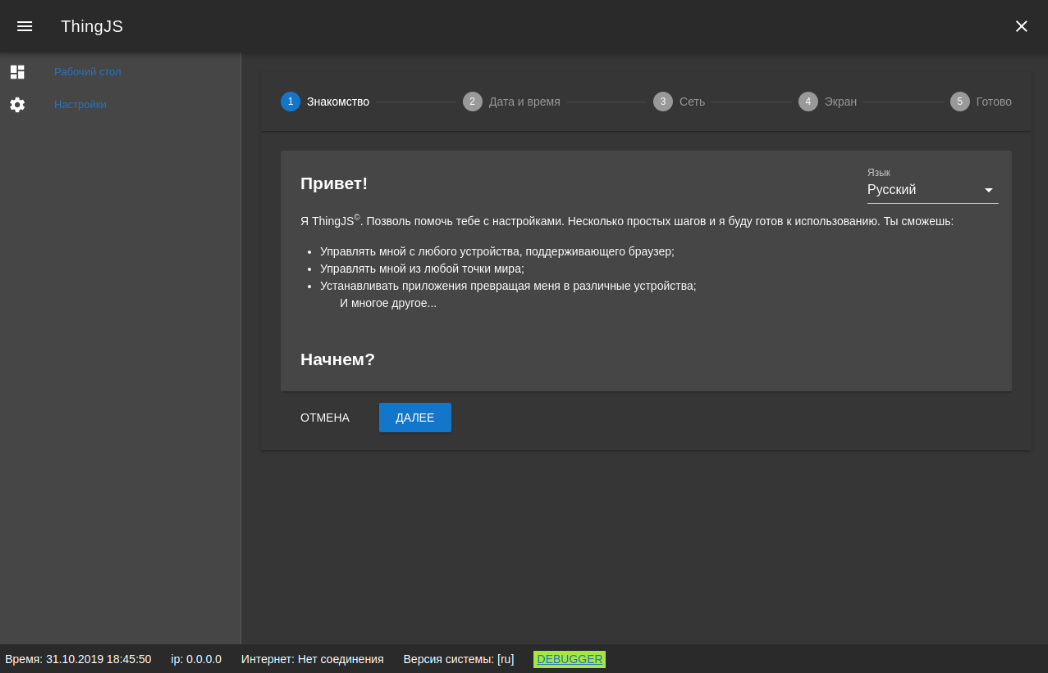Screen dimensions: 1048x673
Task: Click step circle 2 Дата и время
Action: [472, 101]
